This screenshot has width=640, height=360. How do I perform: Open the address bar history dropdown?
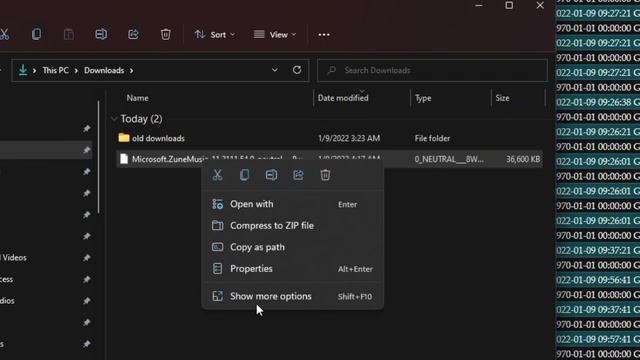[x=275, y=70]
